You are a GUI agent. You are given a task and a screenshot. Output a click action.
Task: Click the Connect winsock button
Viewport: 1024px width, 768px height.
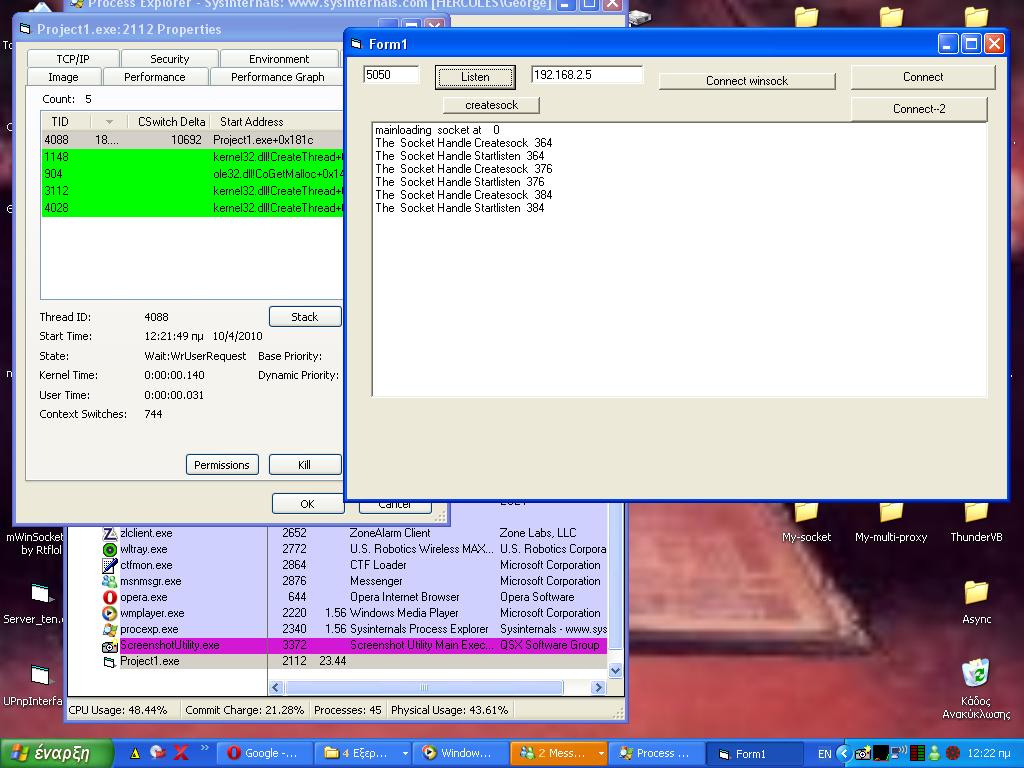pos(746,81)
